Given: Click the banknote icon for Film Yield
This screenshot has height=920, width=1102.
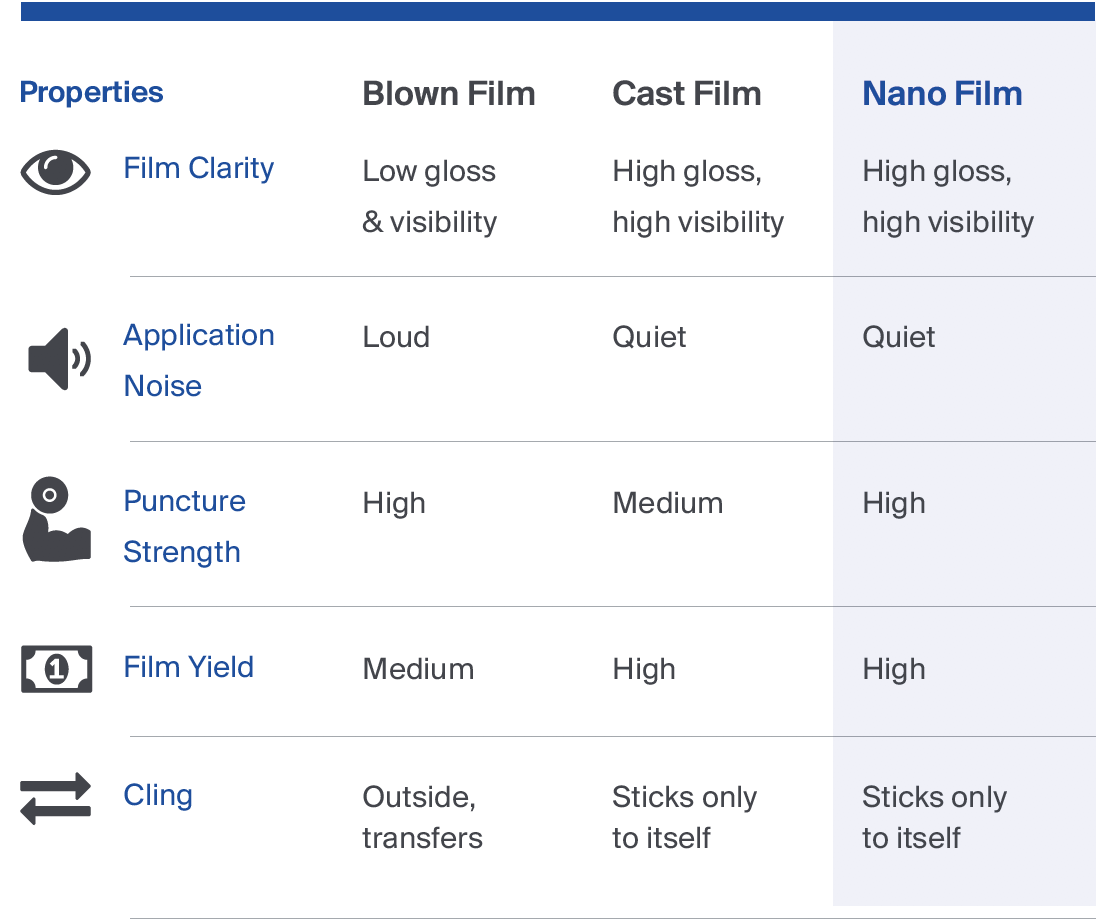Looking at the screenshot, I should [x=56, y=669].
